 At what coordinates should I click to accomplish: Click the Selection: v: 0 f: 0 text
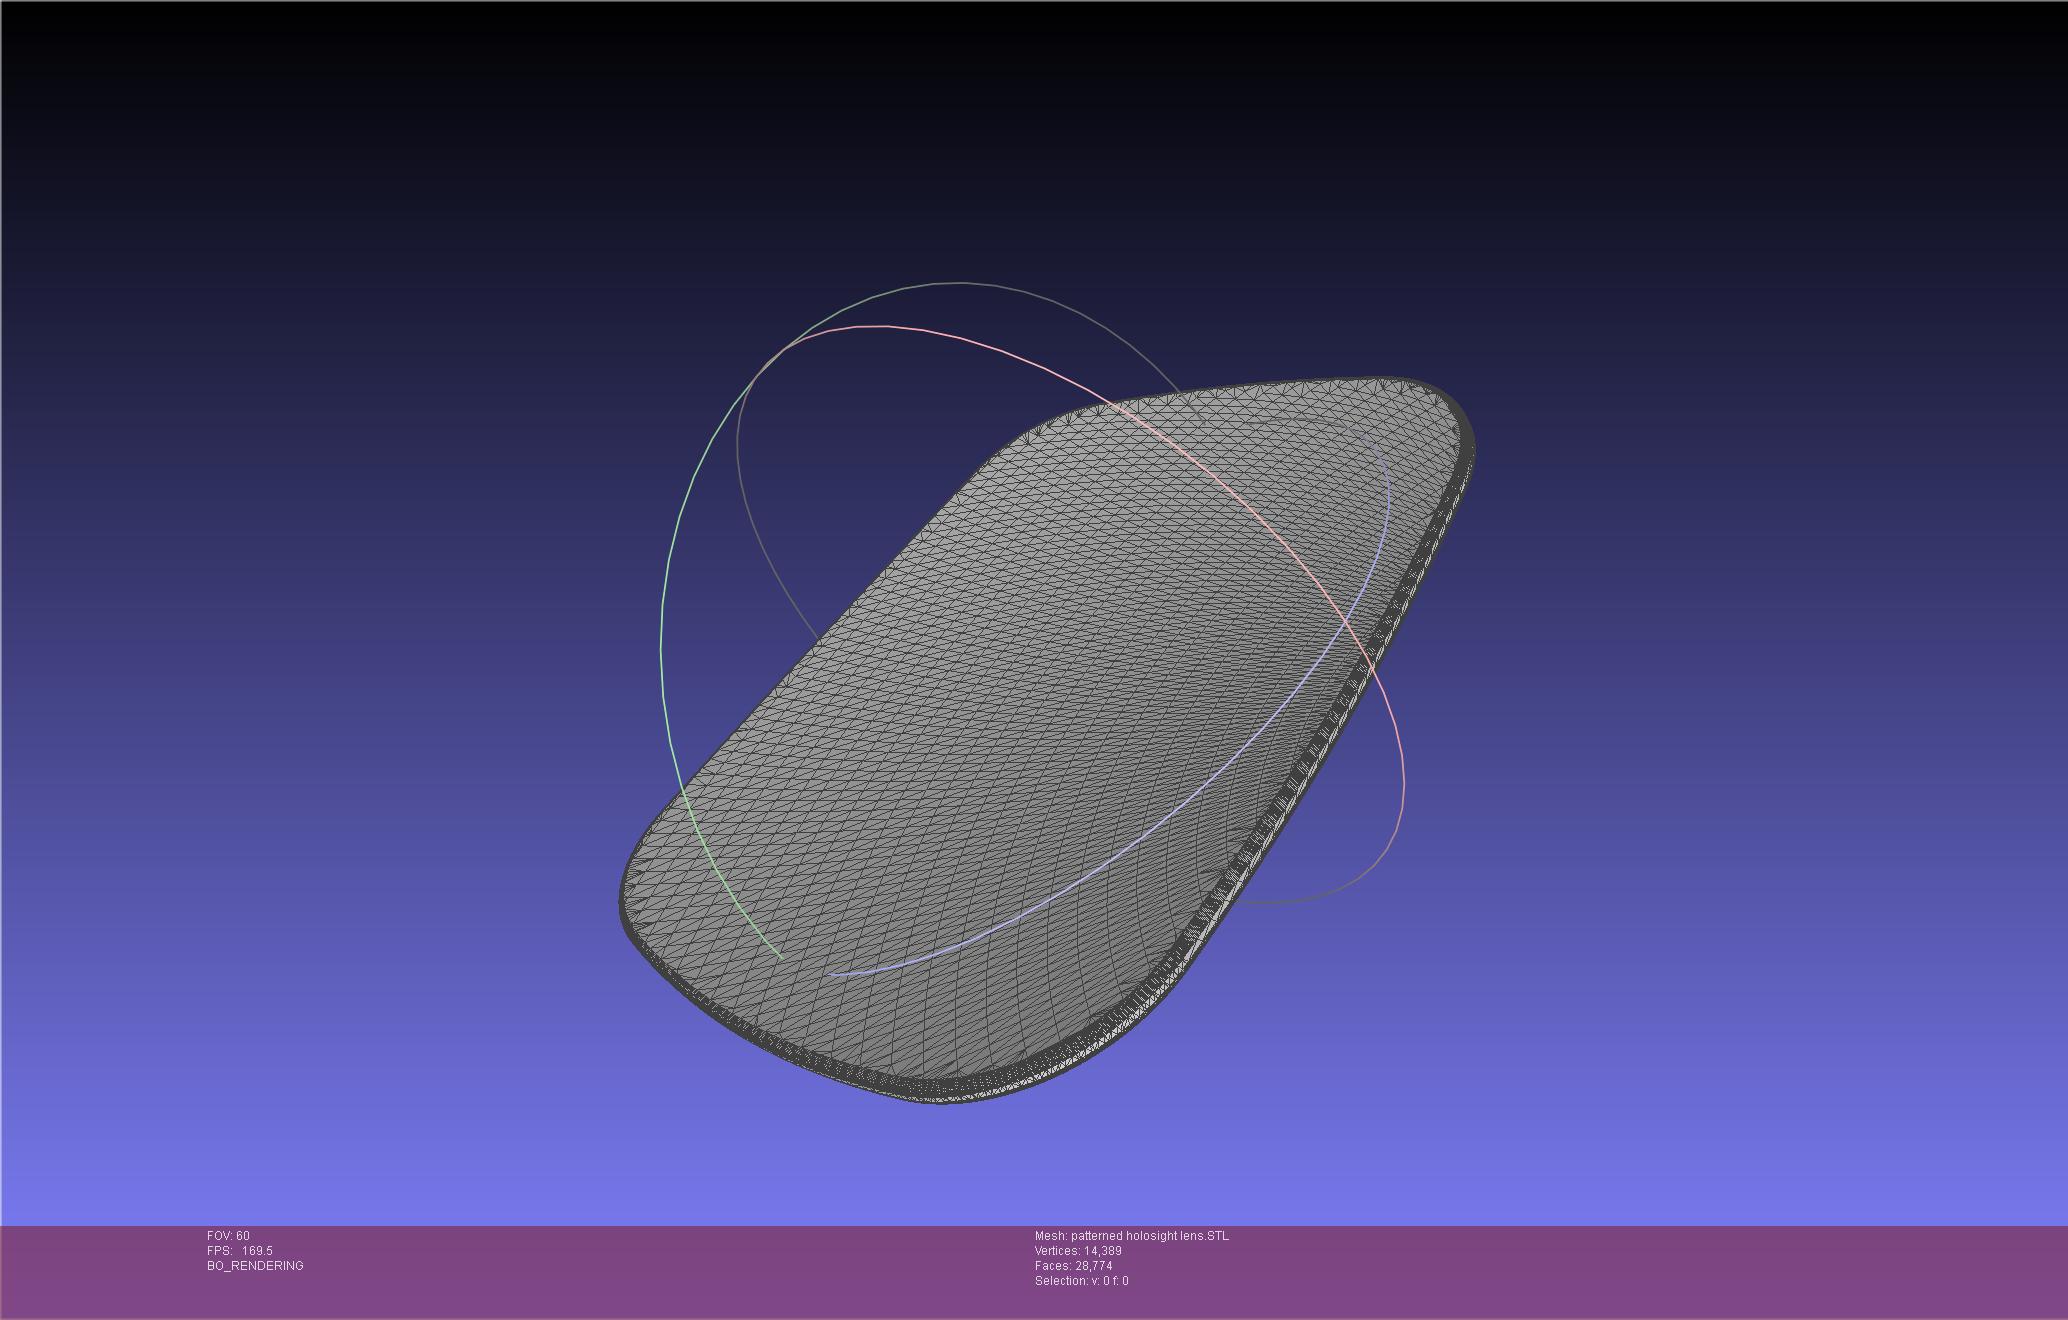tap(1081, 1281)
